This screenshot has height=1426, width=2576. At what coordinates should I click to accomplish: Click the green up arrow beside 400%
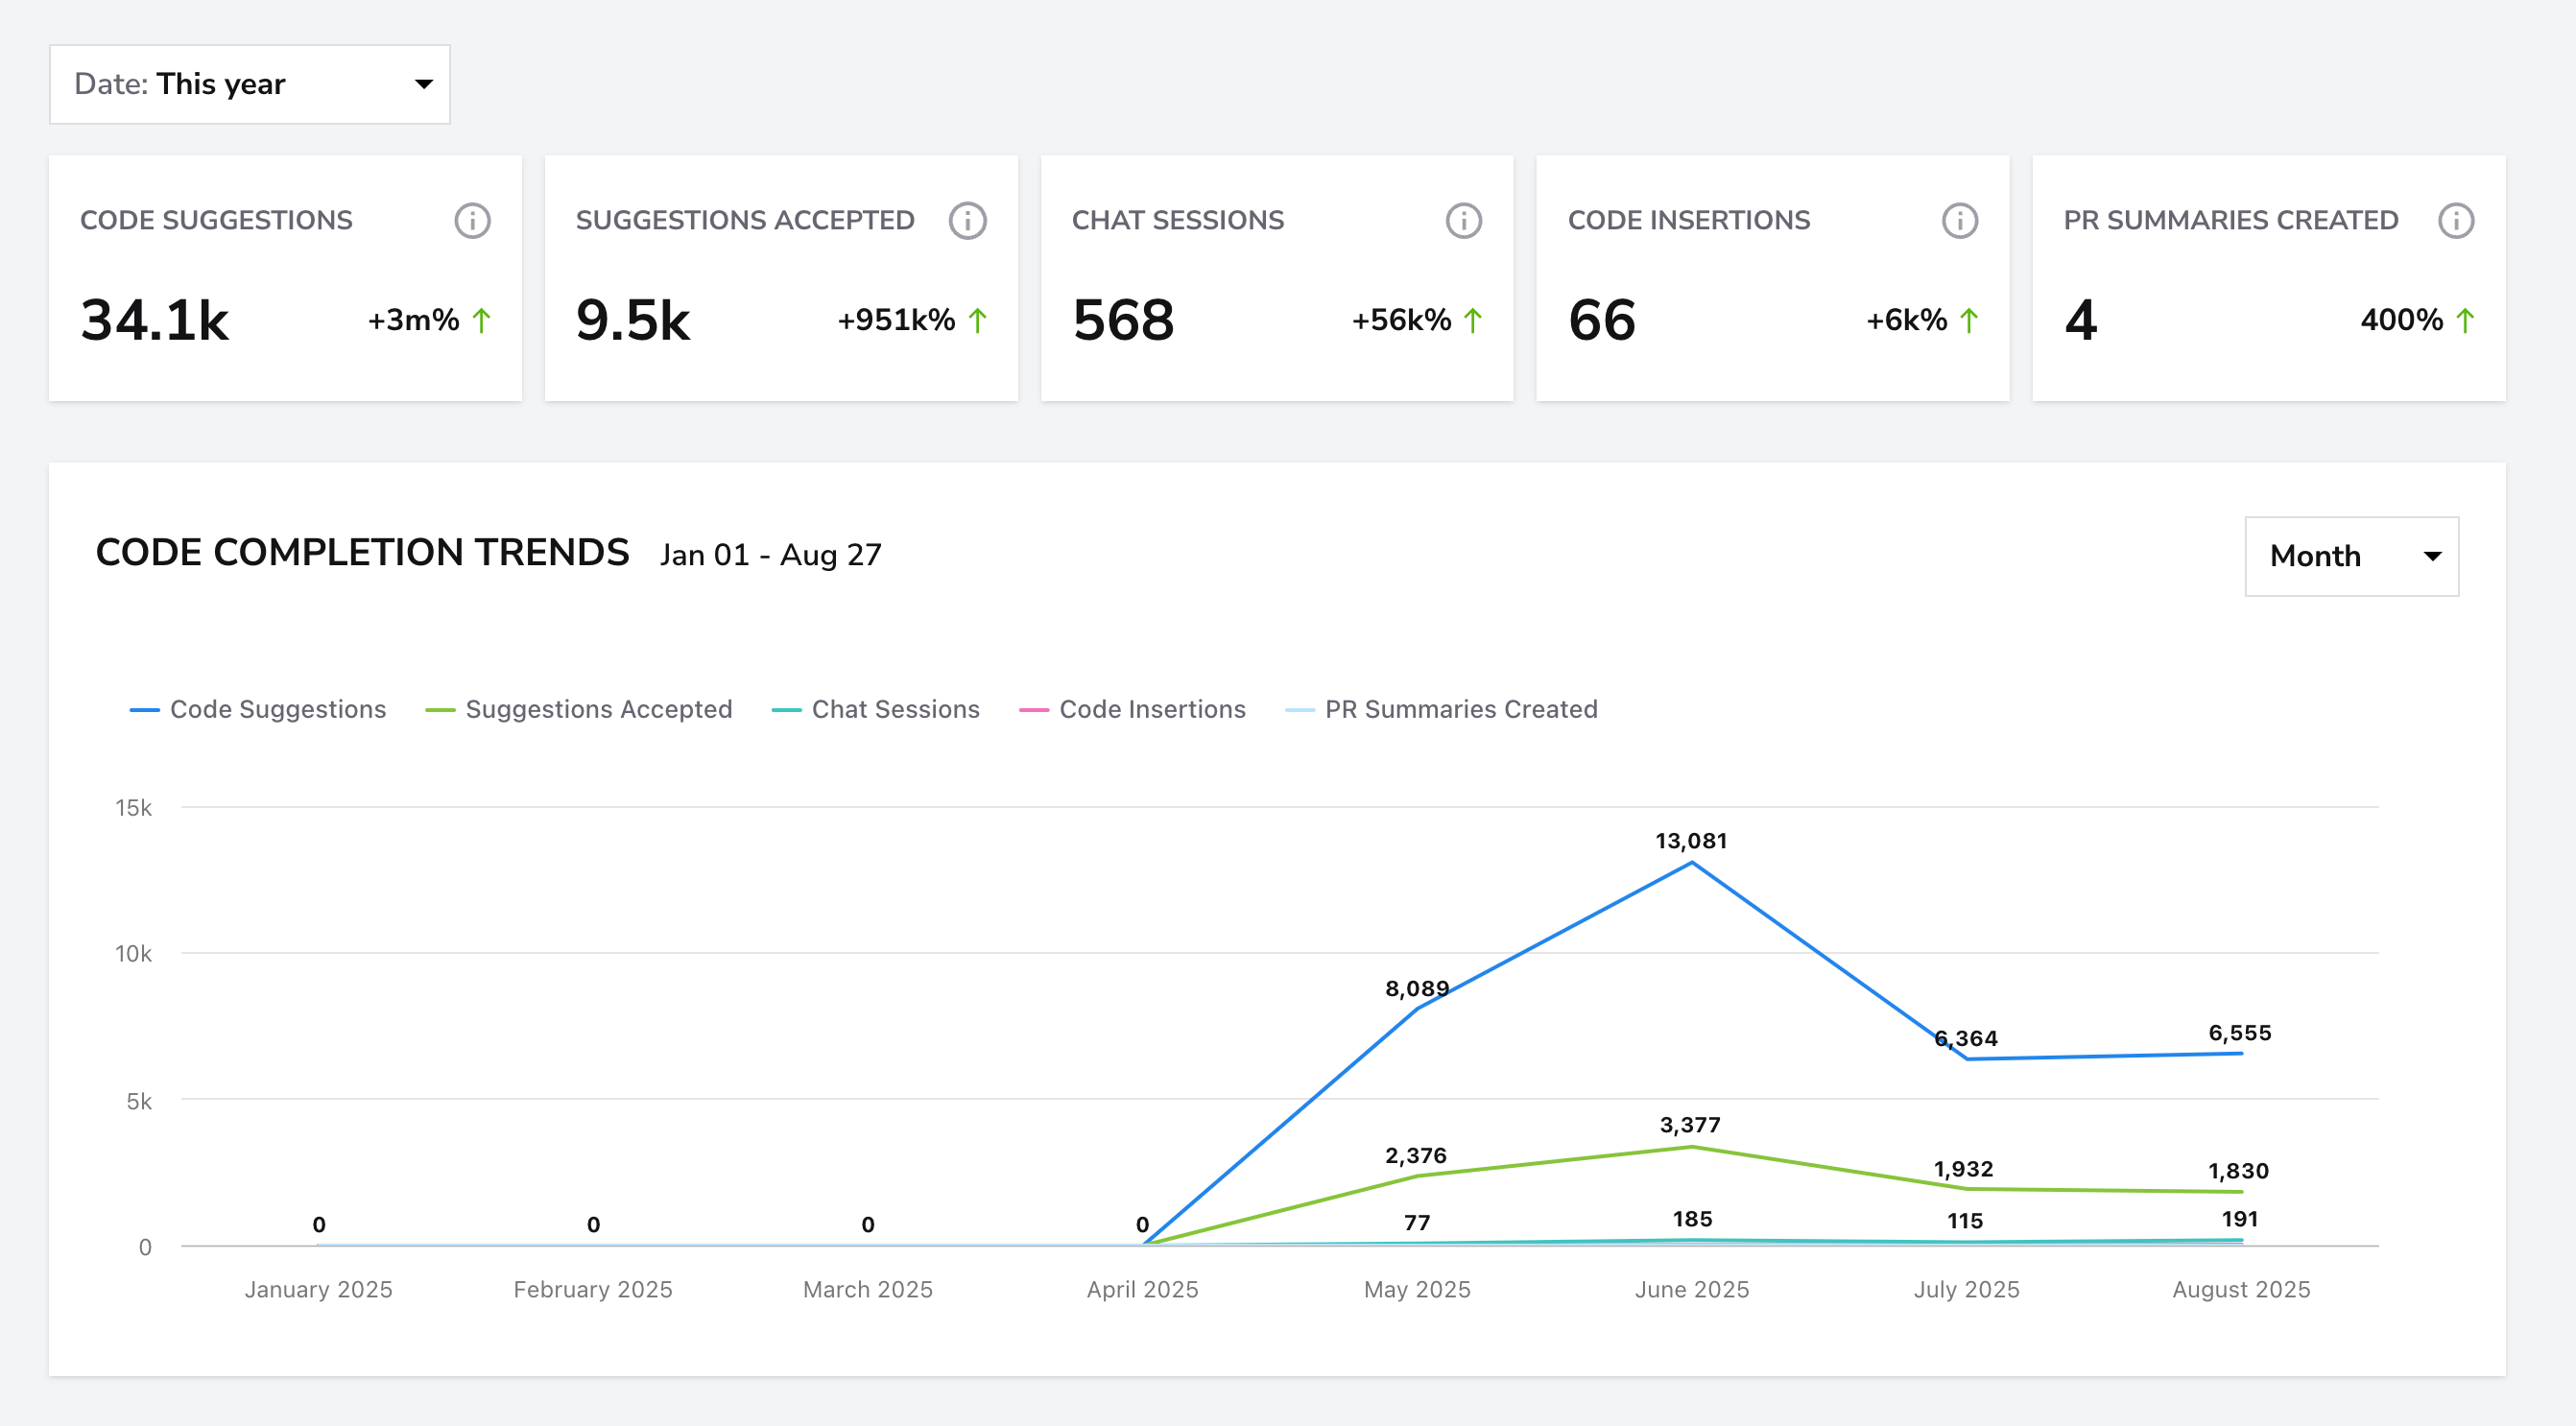[2464, 321]
